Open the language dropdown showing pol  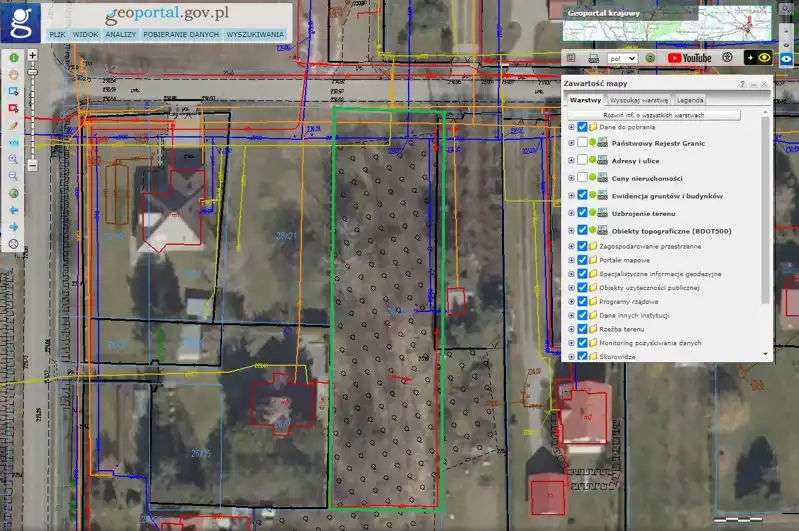point(623,58)
